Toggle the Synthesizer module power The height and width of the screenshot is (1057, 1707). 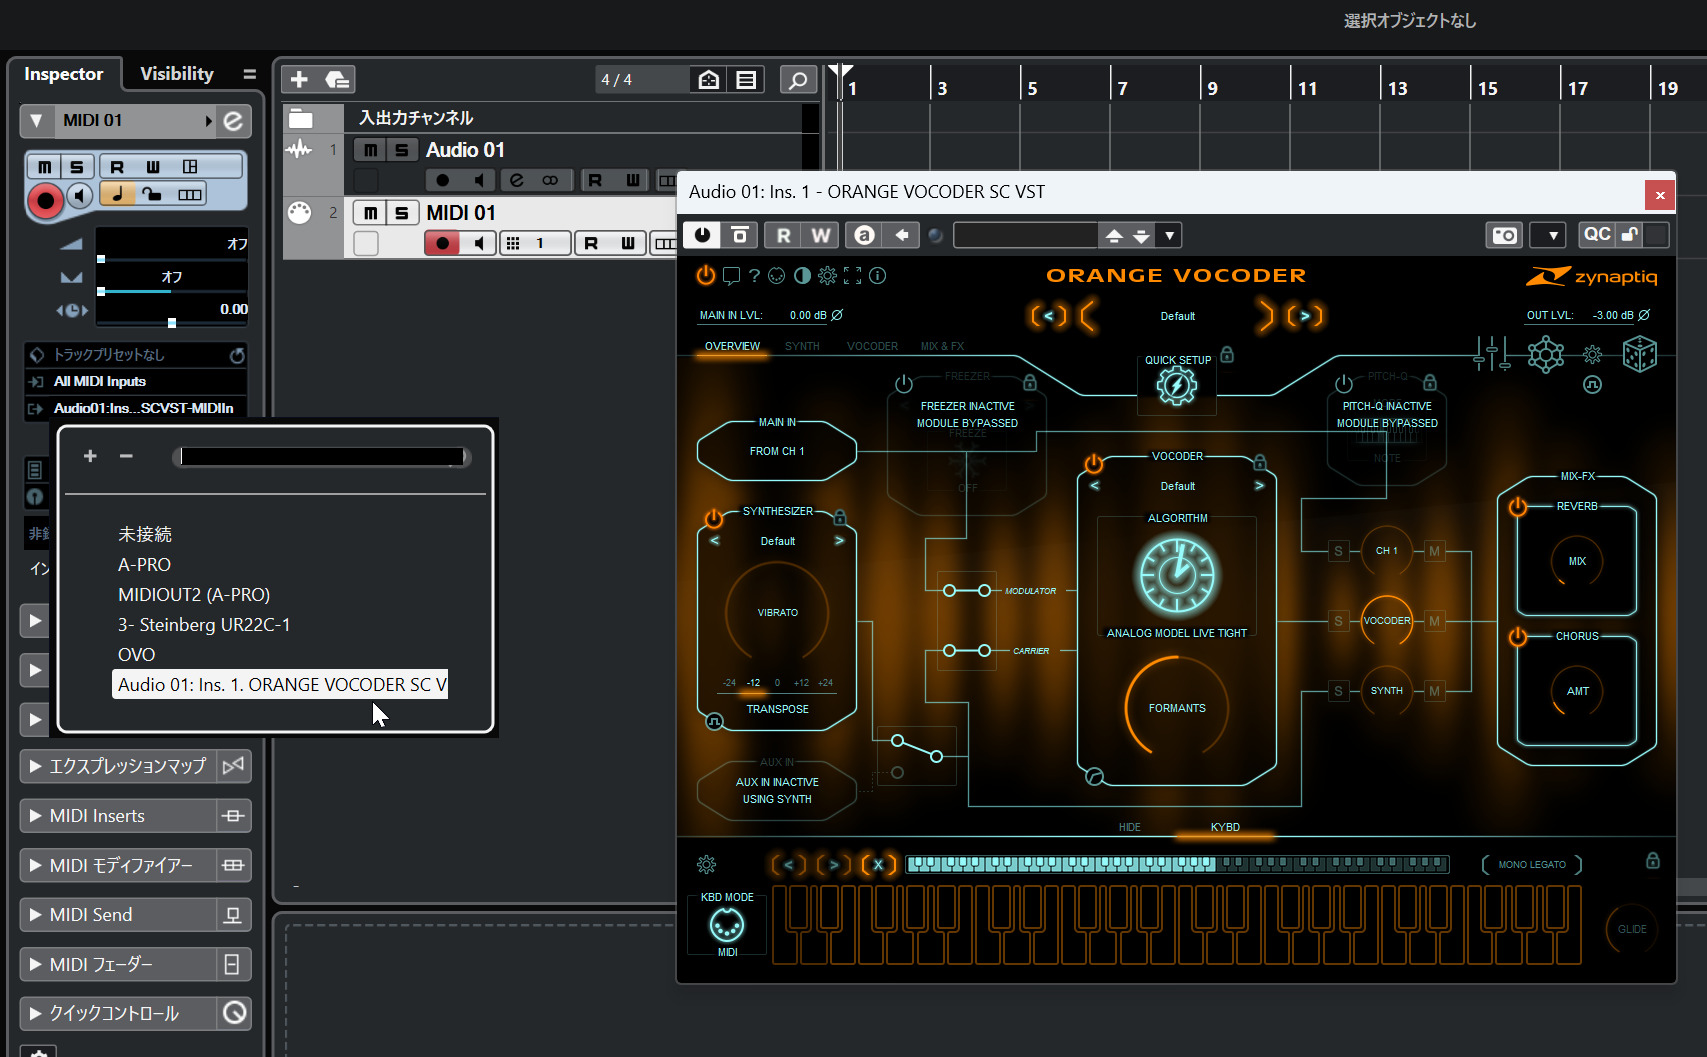pyautogui.click(x=714, y=519)
